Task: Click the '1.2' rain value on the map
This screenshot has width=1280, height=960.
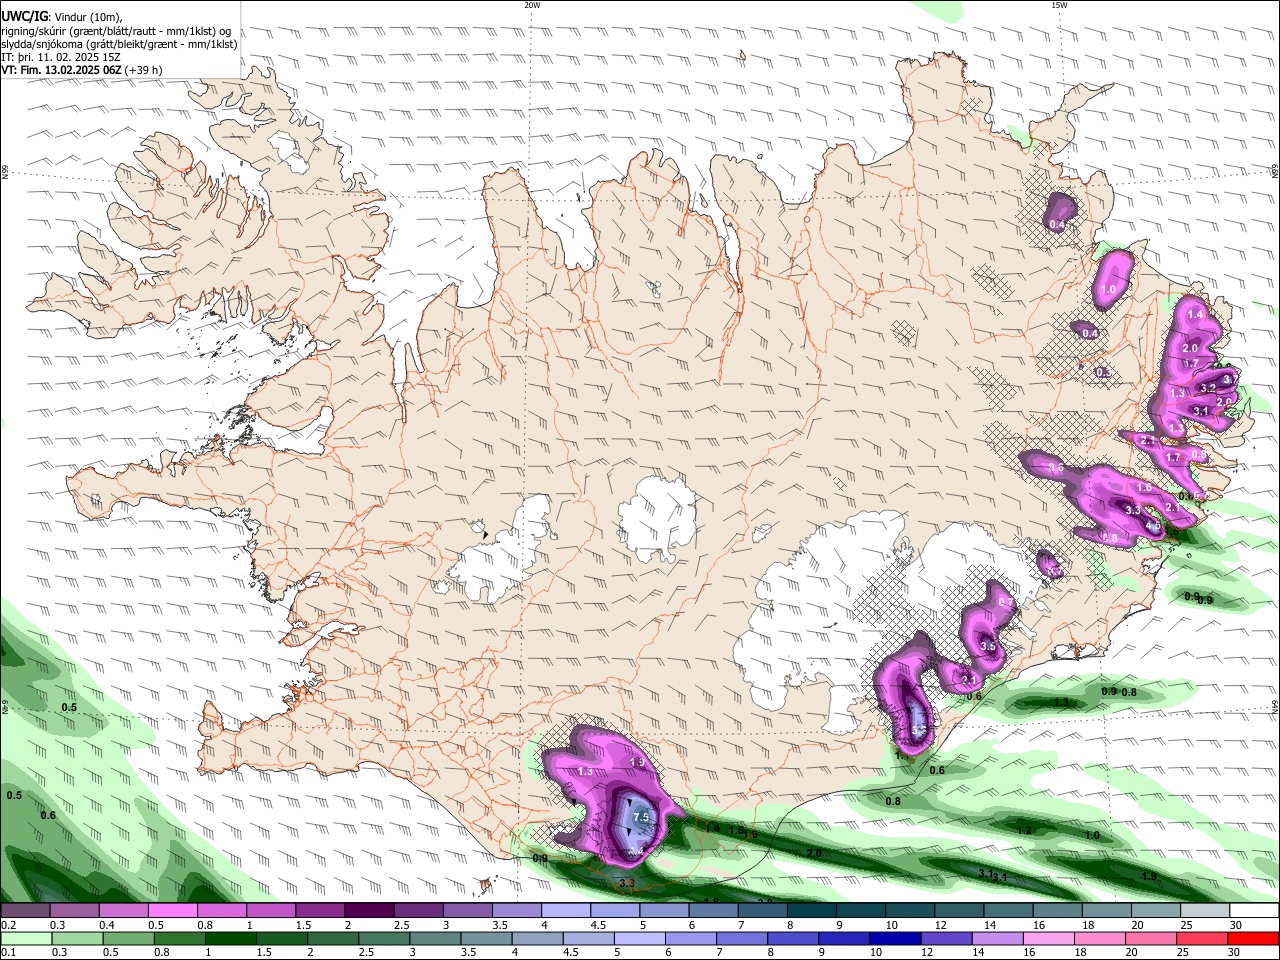Action: click(1024, 831)
